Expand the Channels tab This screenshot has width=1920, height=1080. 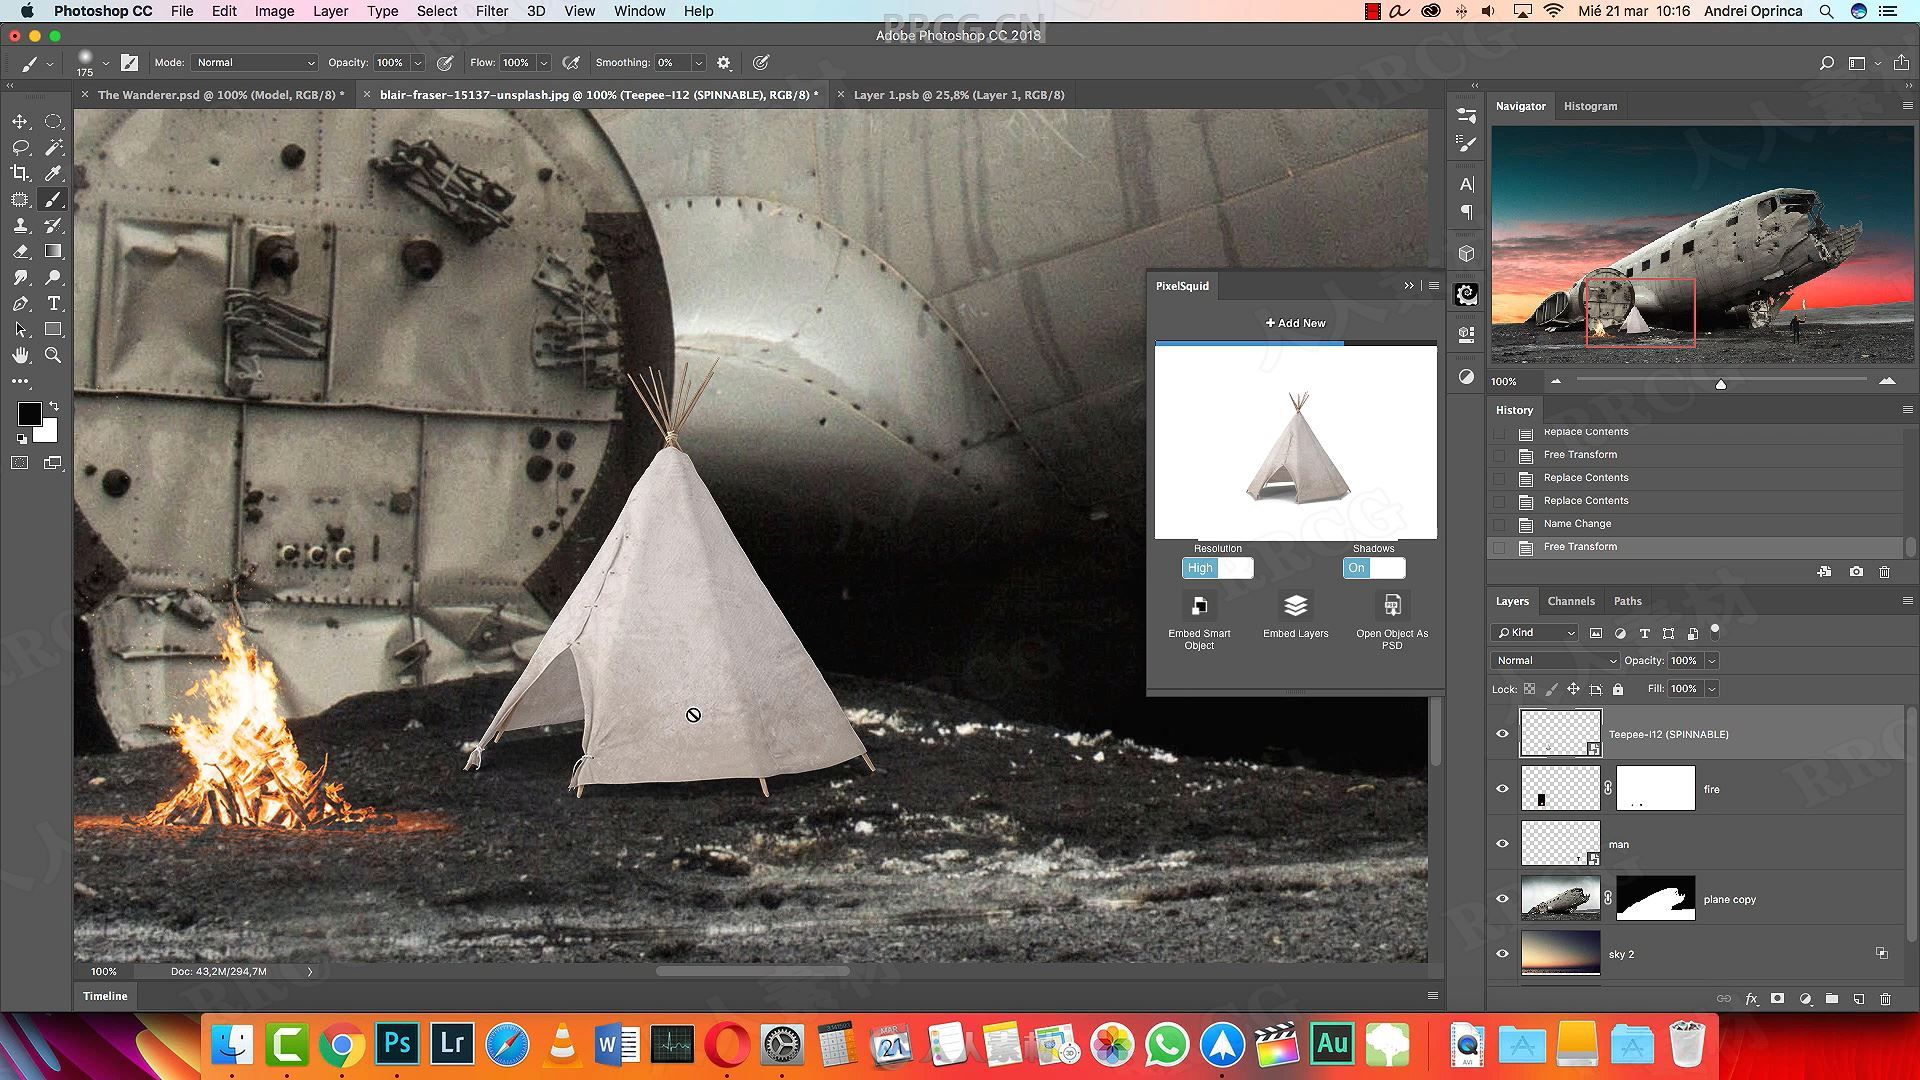point(1573,601)
